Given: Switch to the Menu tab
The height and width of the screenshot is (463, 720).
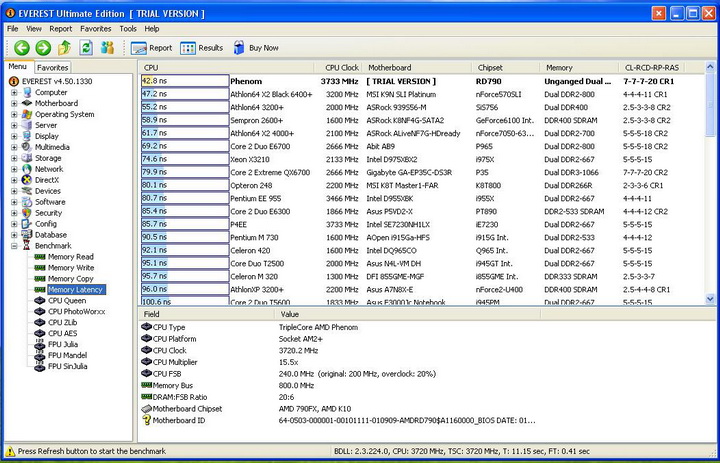Looking at the screenshot, I should pos(18,67).
